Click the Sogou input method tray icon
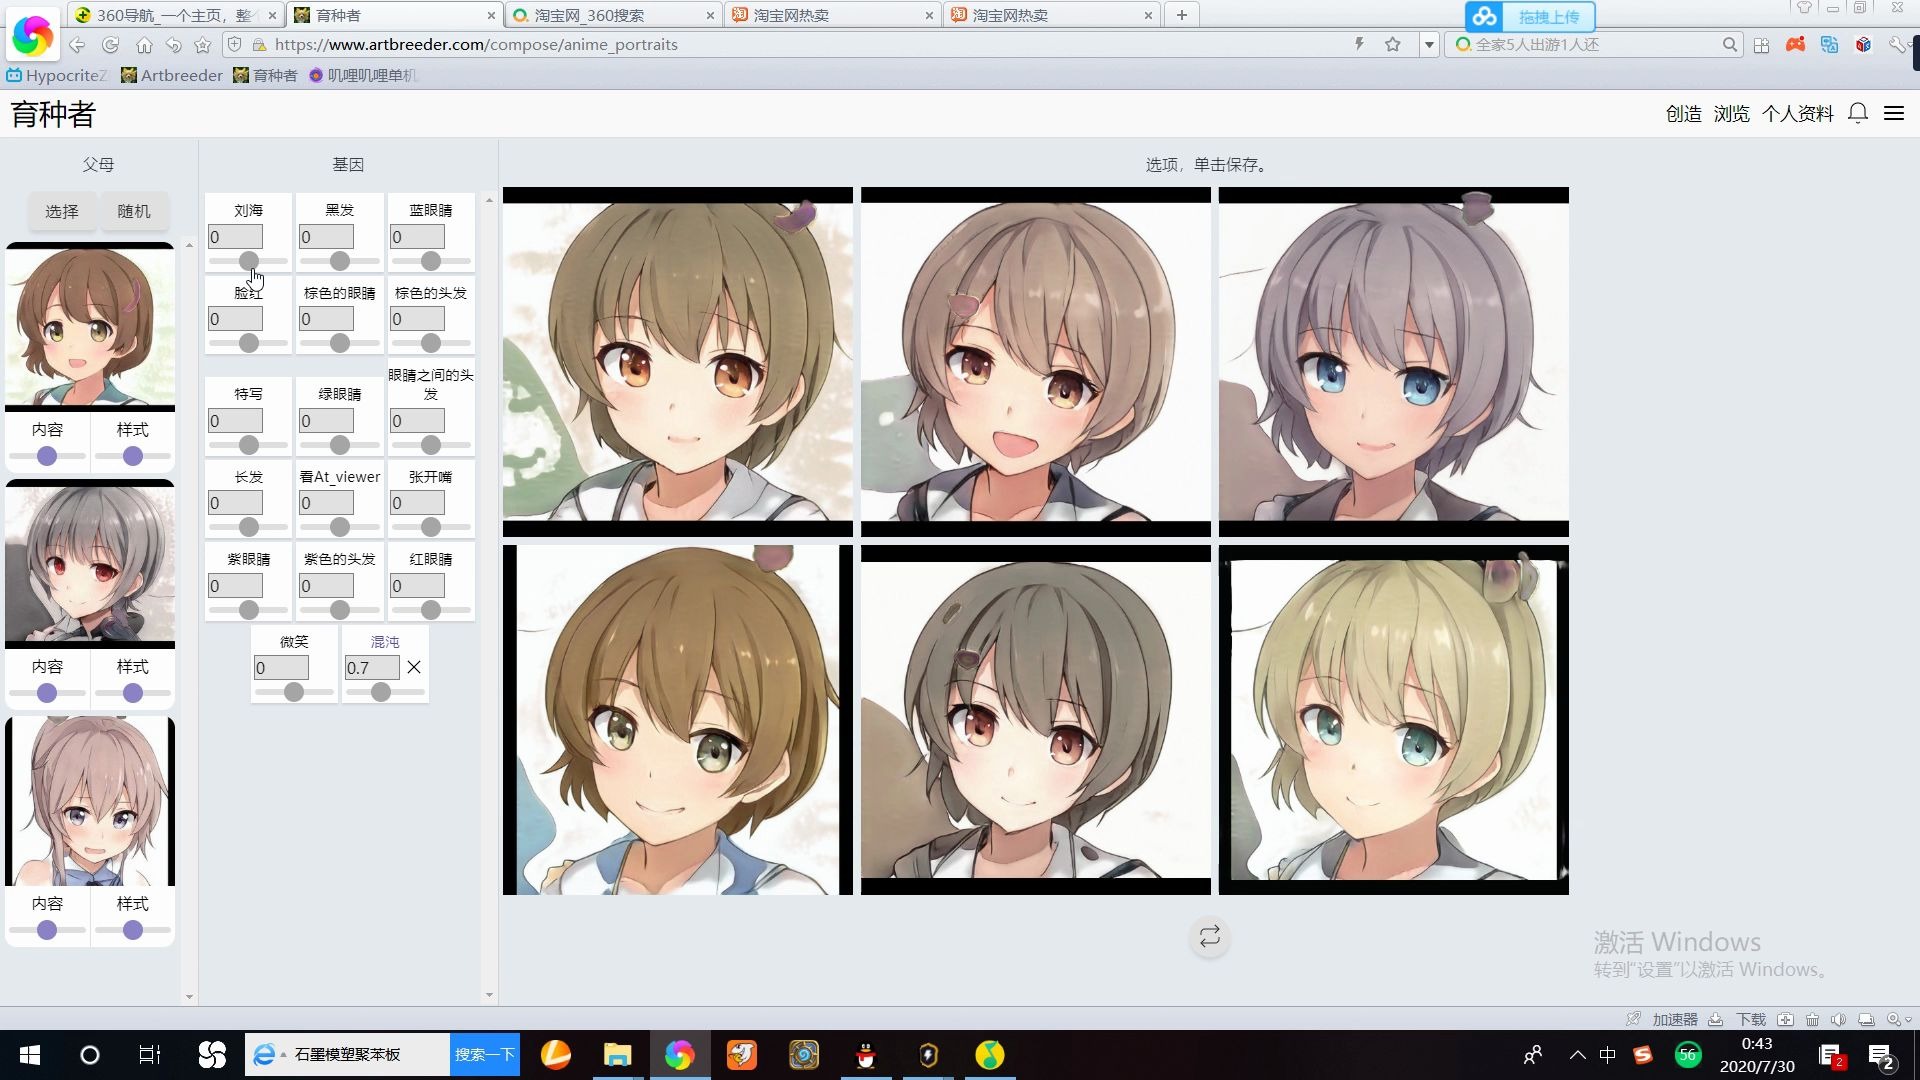This screenshot has width=1920, height=1080. (x=1643, y=1055)
